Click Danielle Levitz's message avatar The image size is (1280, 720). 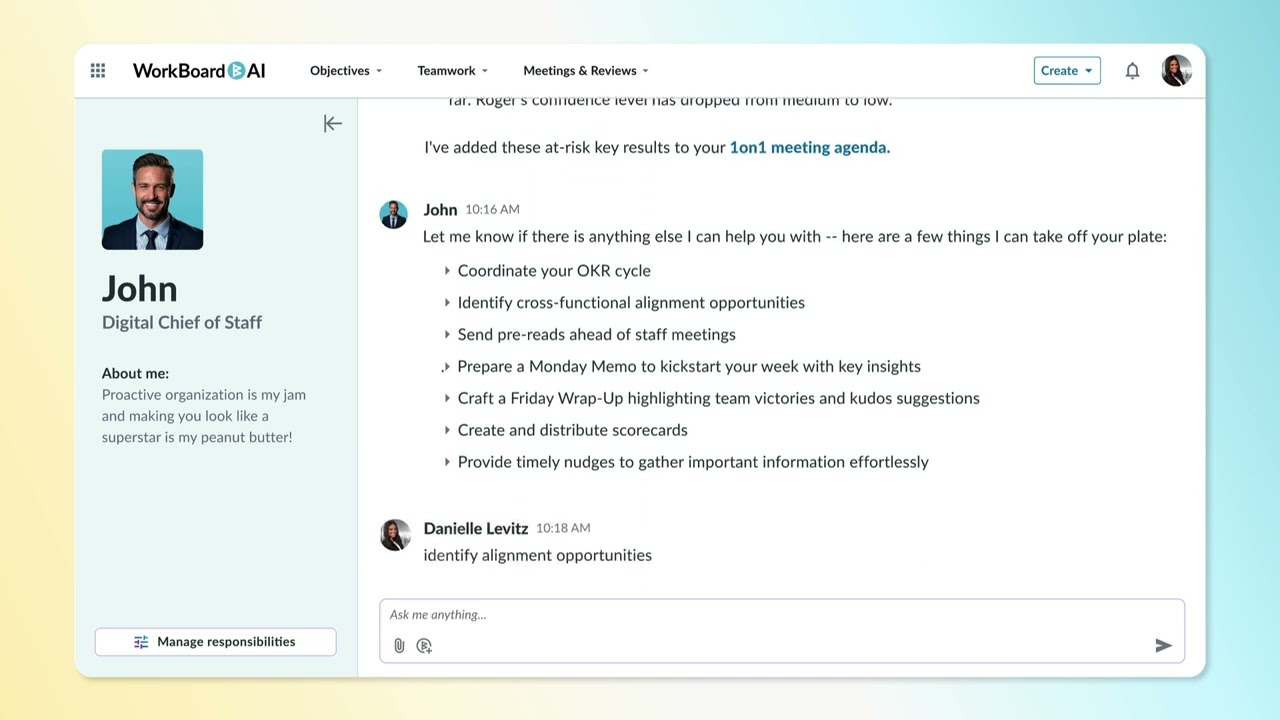pos(395,534)
